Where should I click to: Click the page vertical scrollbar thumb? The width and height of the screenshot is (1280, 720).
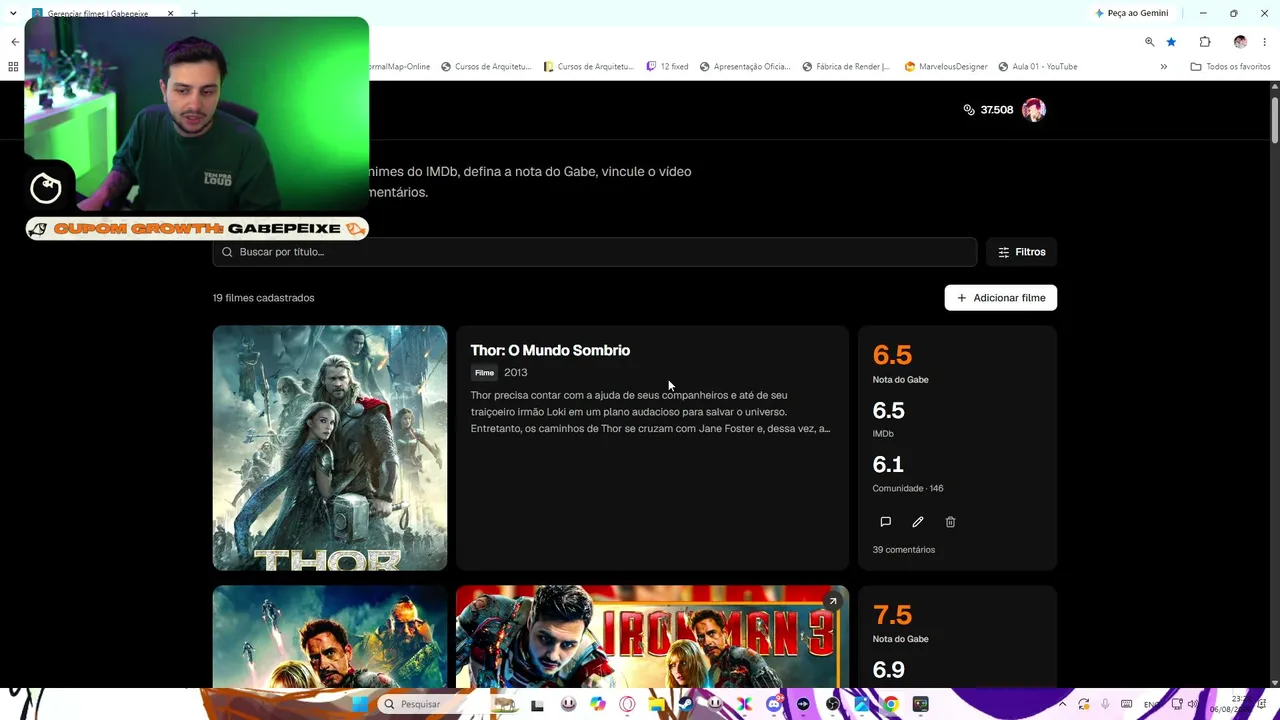coord(1274,120)
